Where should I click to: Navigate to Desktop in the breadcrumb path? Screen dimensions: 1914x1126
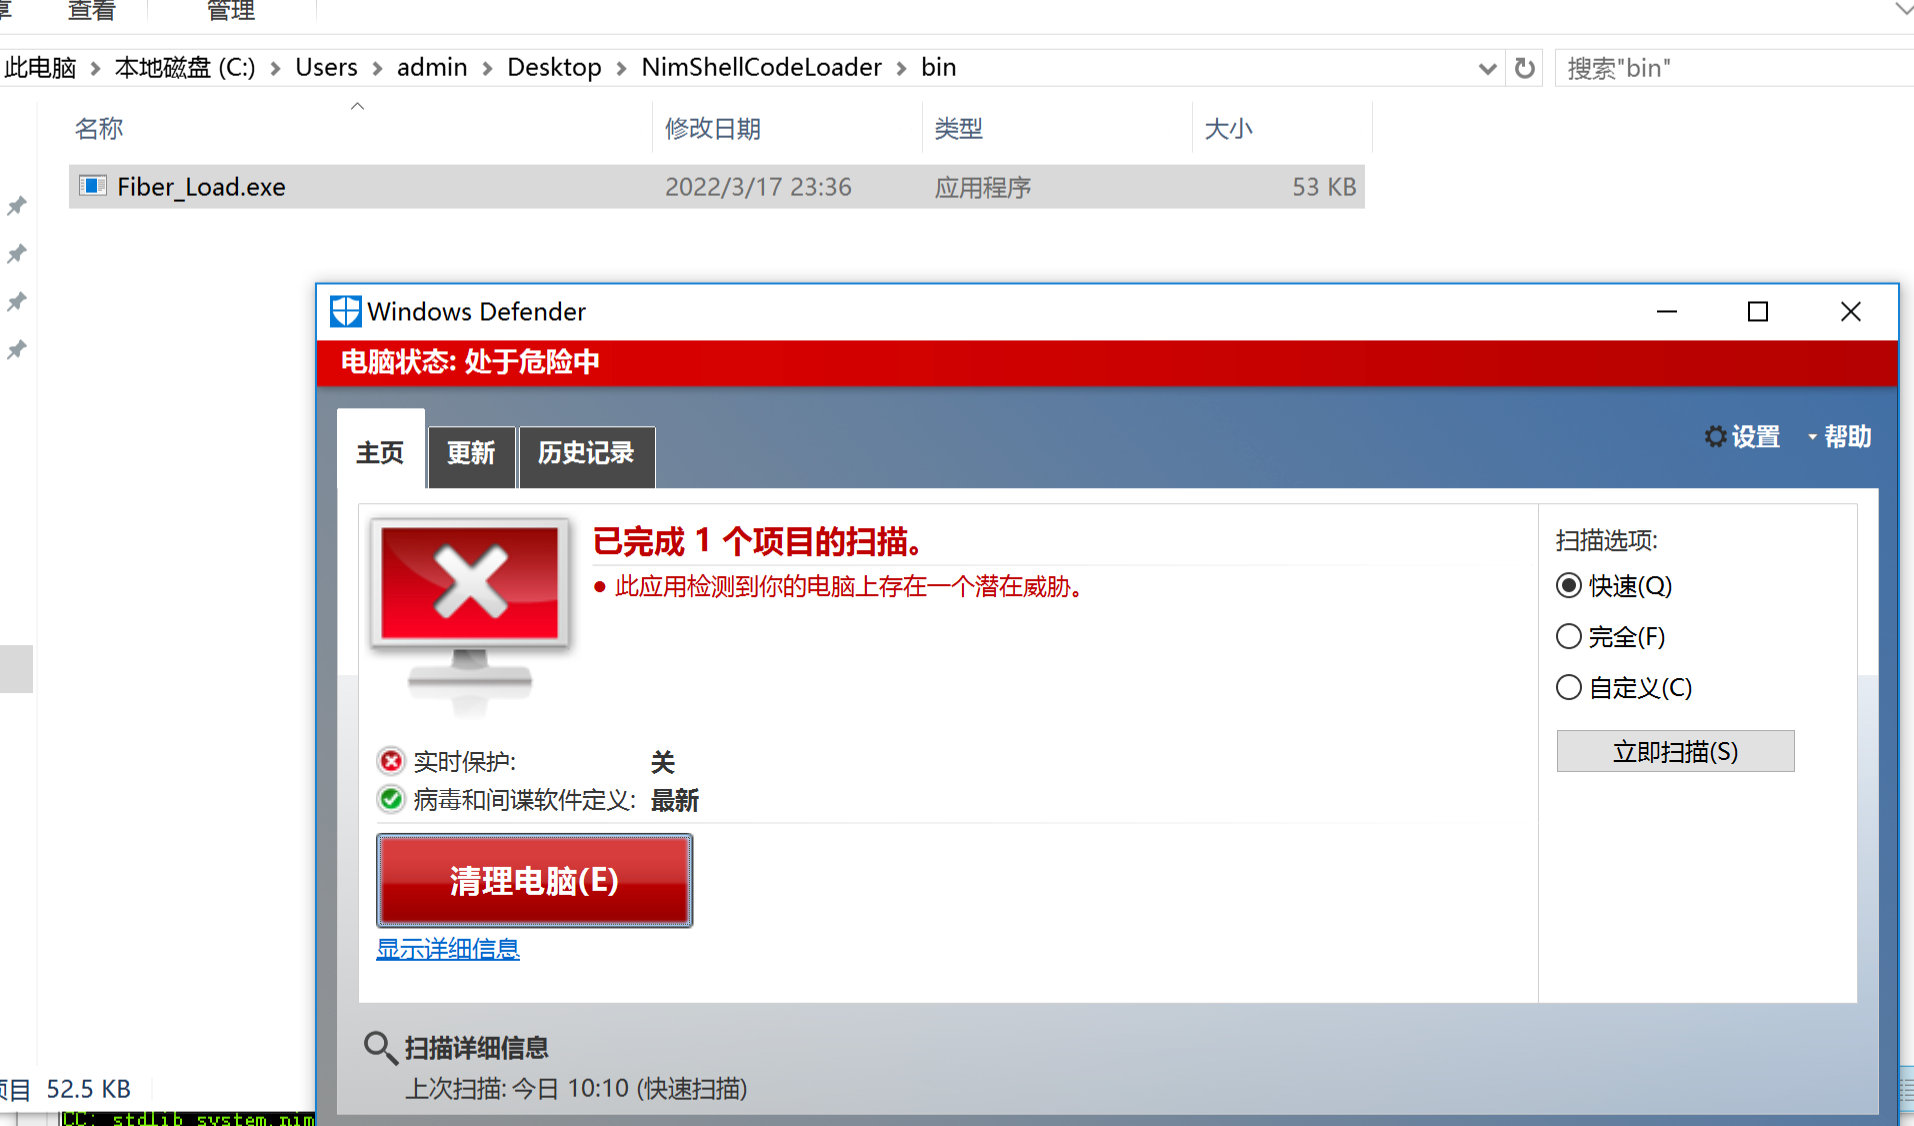click(x=554, y=67)
